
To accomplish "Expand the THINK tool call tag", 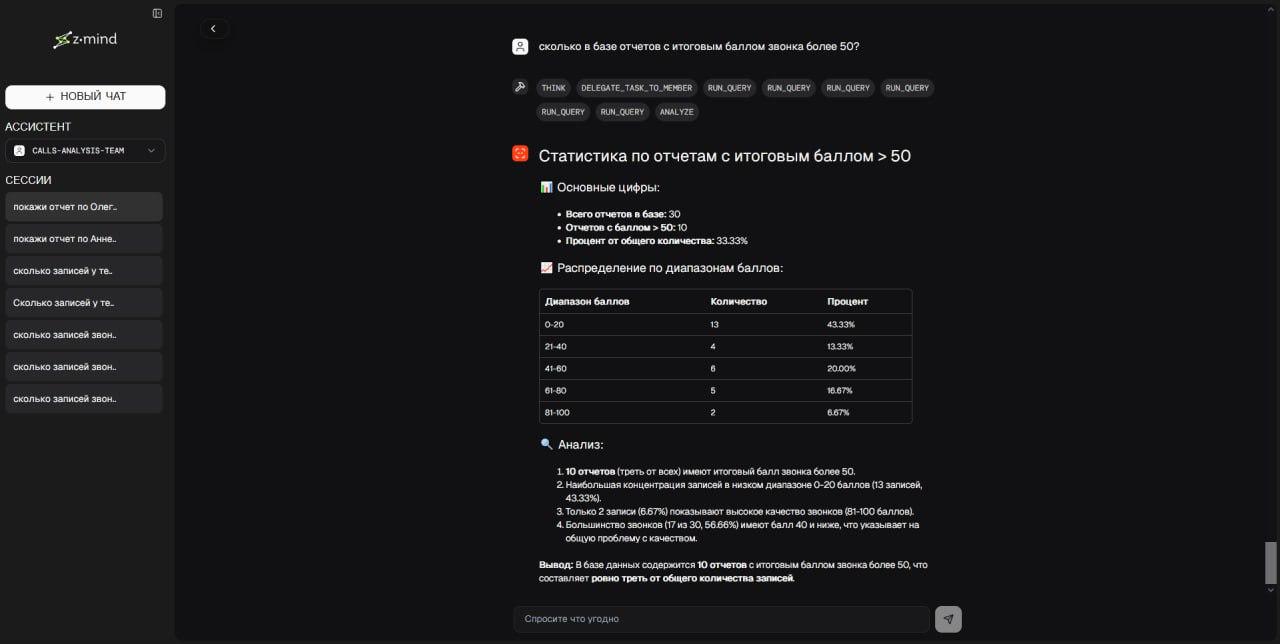I will point(553,88).
